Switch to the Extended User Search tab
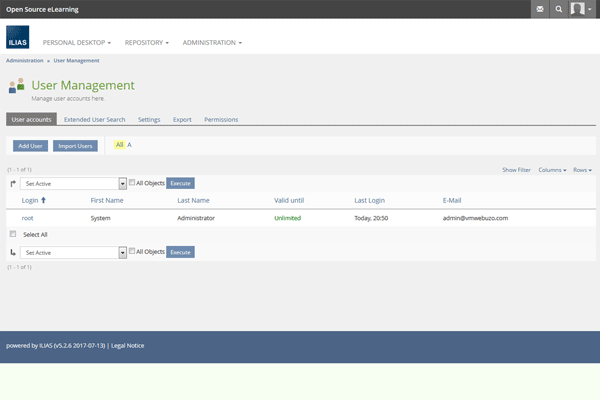This screenshot has width=600, height=400. pyautogui.click(x=95, y=119)
